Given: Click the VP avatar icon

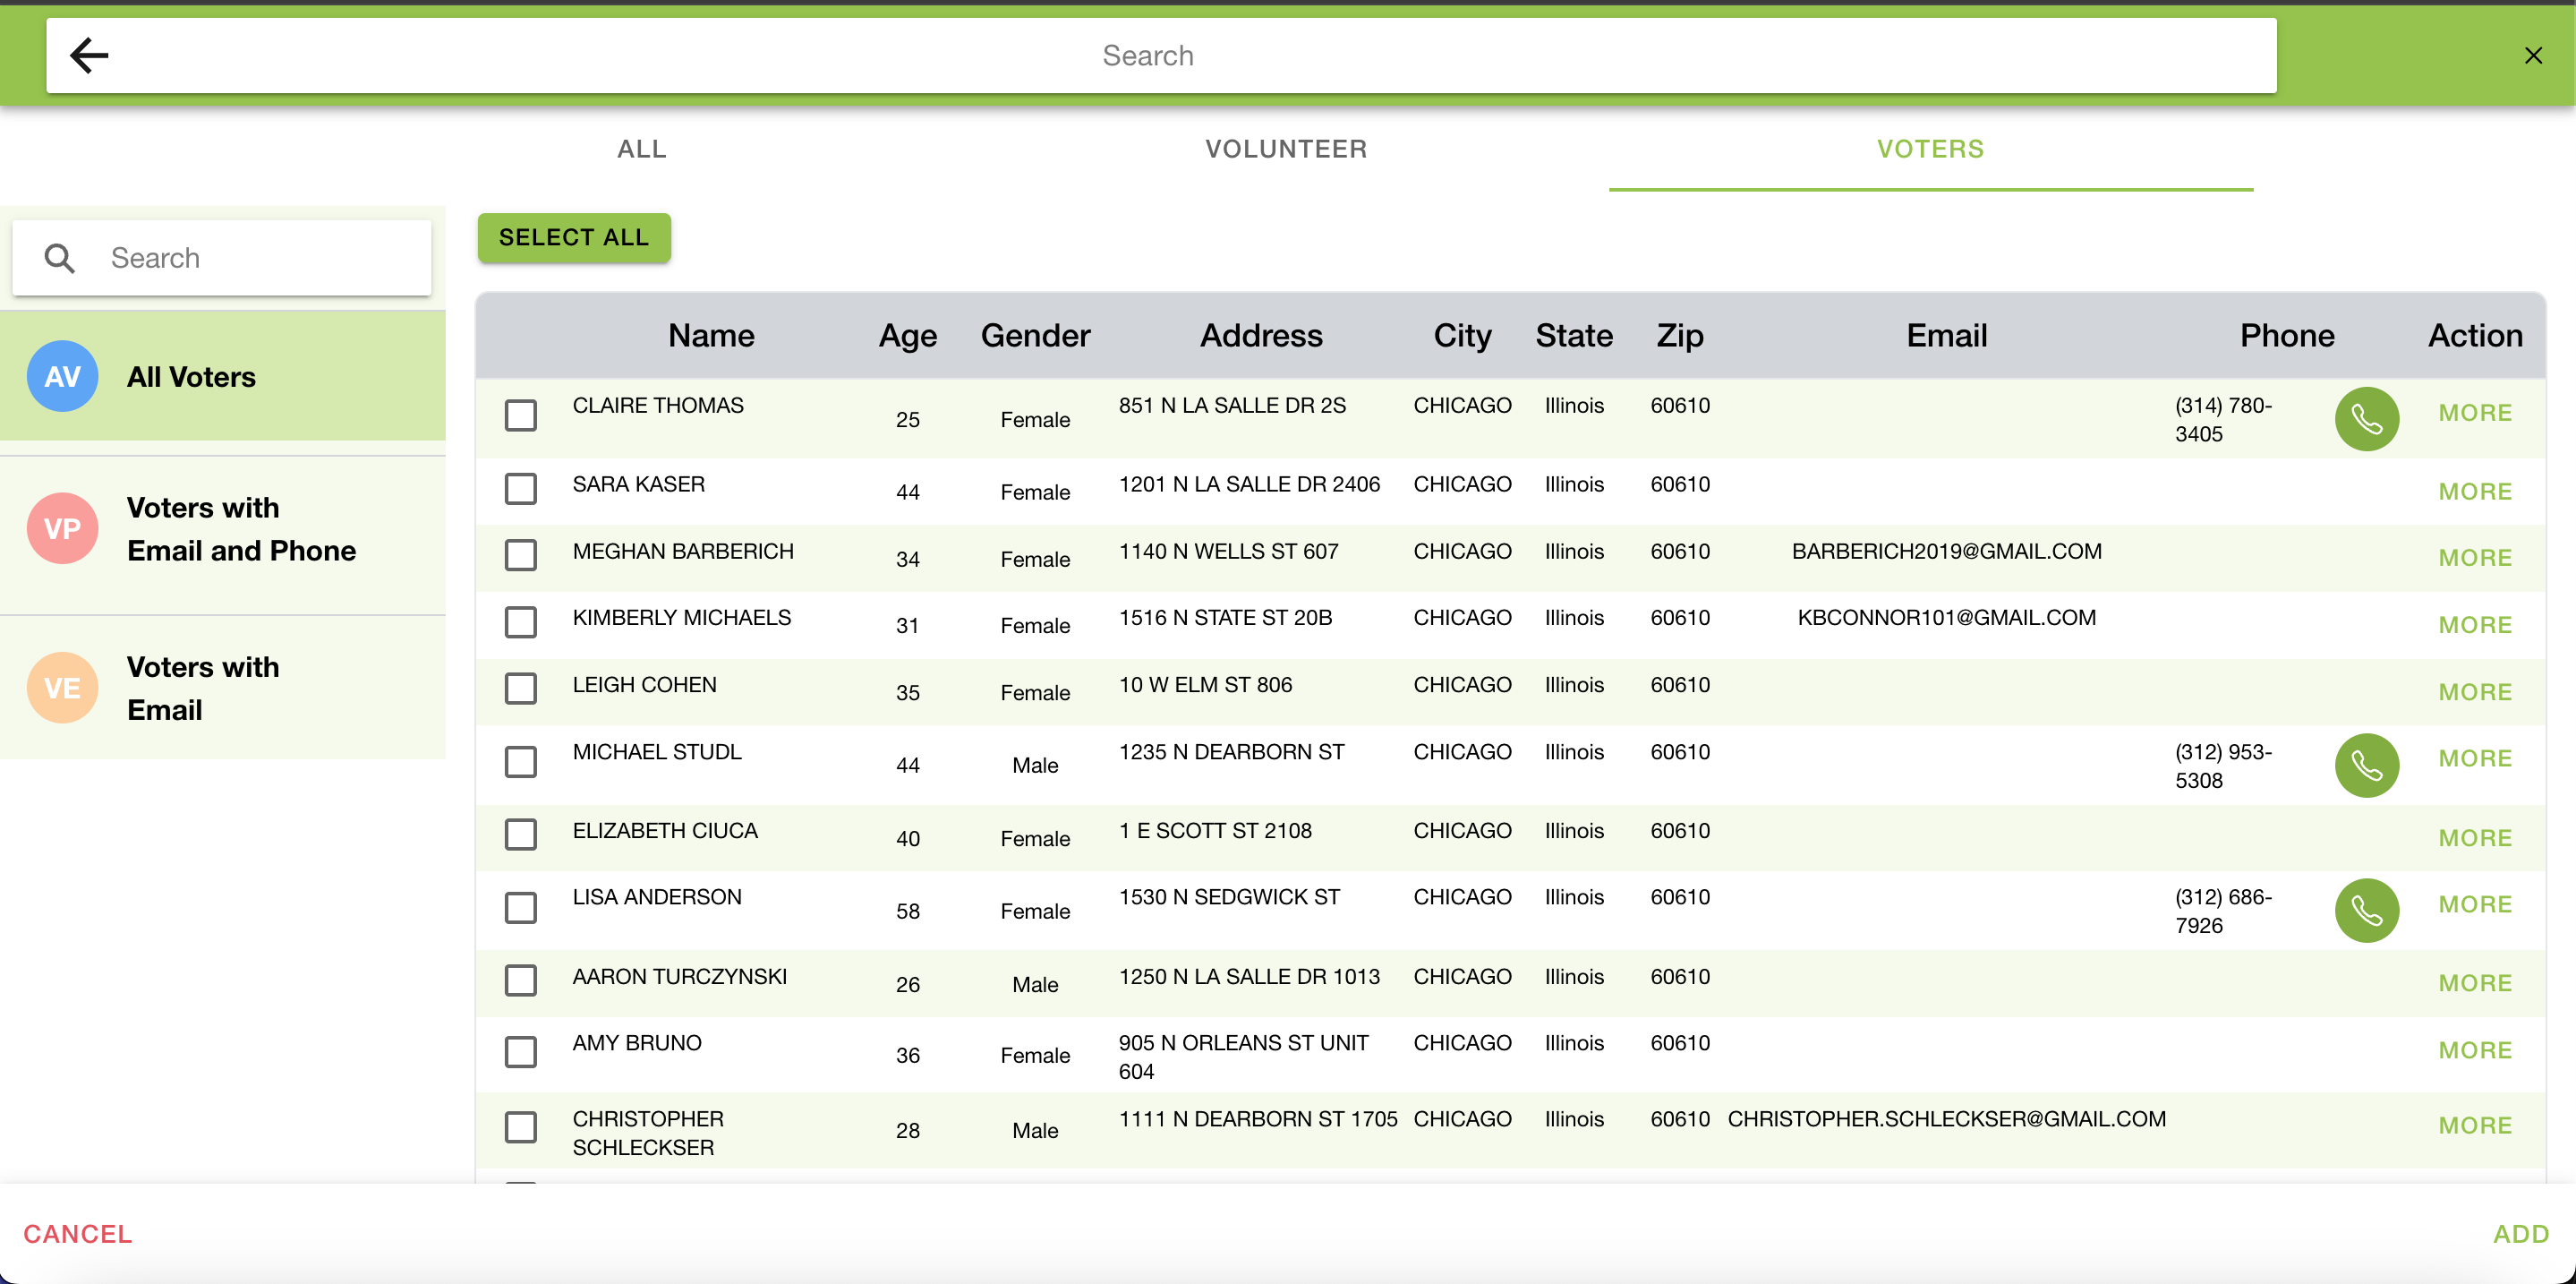Looking at the screenshot, I should click(62, 529).
